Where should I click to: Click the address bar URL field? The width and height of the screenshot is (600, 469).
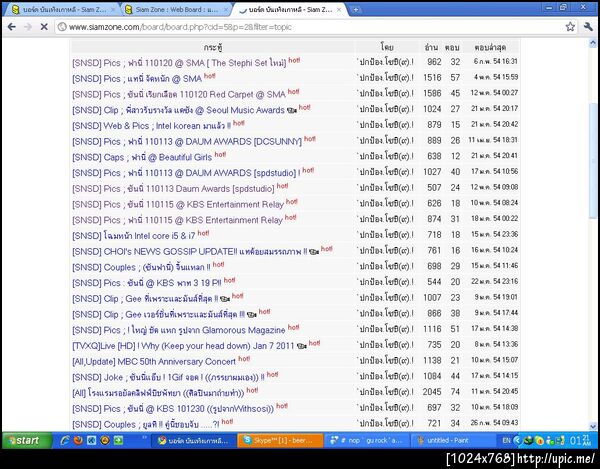(x=310, y=27)
